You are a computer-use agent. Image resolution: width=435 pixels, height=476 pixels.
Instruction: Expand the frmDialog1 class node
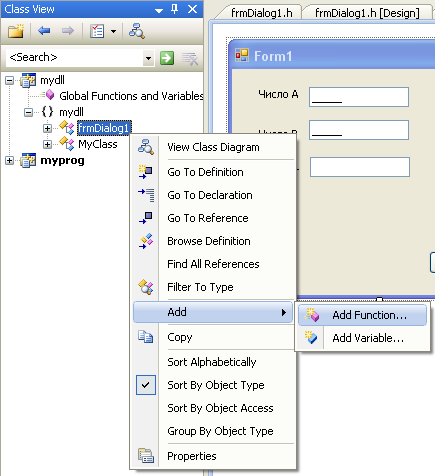click(x=47, y=128)
